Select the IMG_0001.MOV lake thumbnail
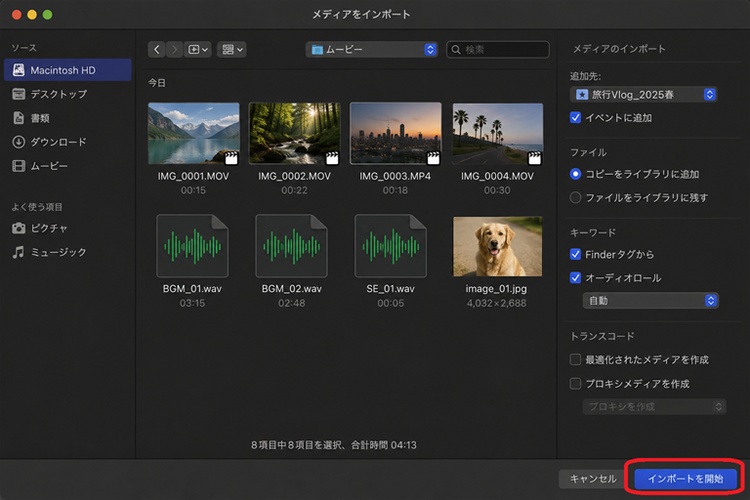 [194, 133]
